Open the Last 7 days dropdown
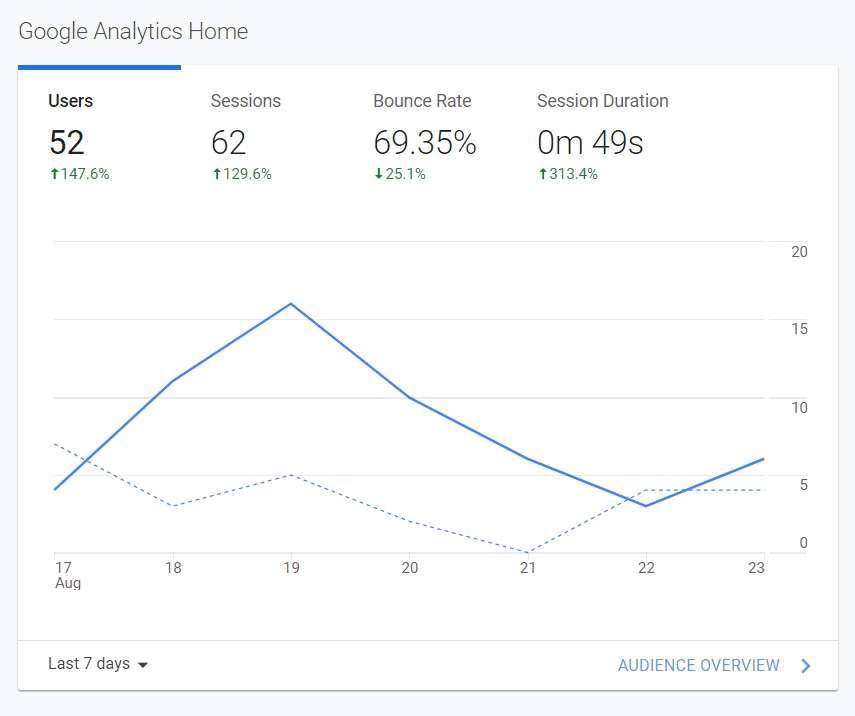This screenshot has width=855, height=716. coord(98,664)
